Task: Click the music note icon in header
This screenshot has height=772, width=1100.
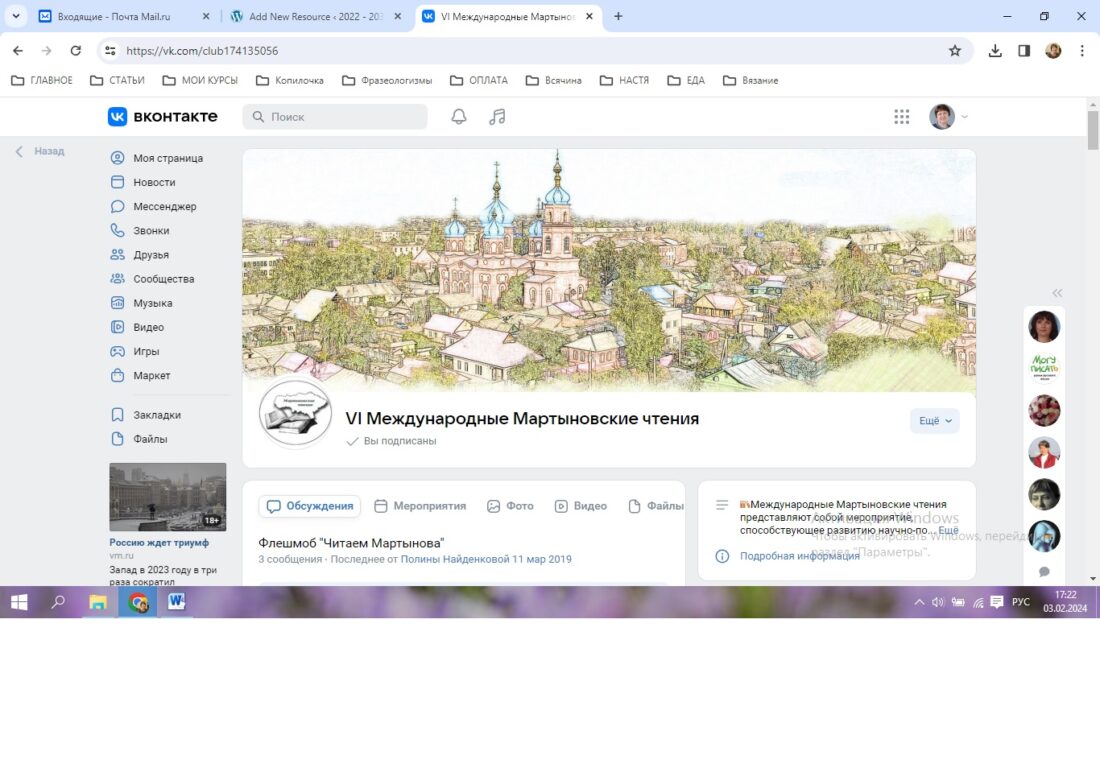Action: pos(497,117)
